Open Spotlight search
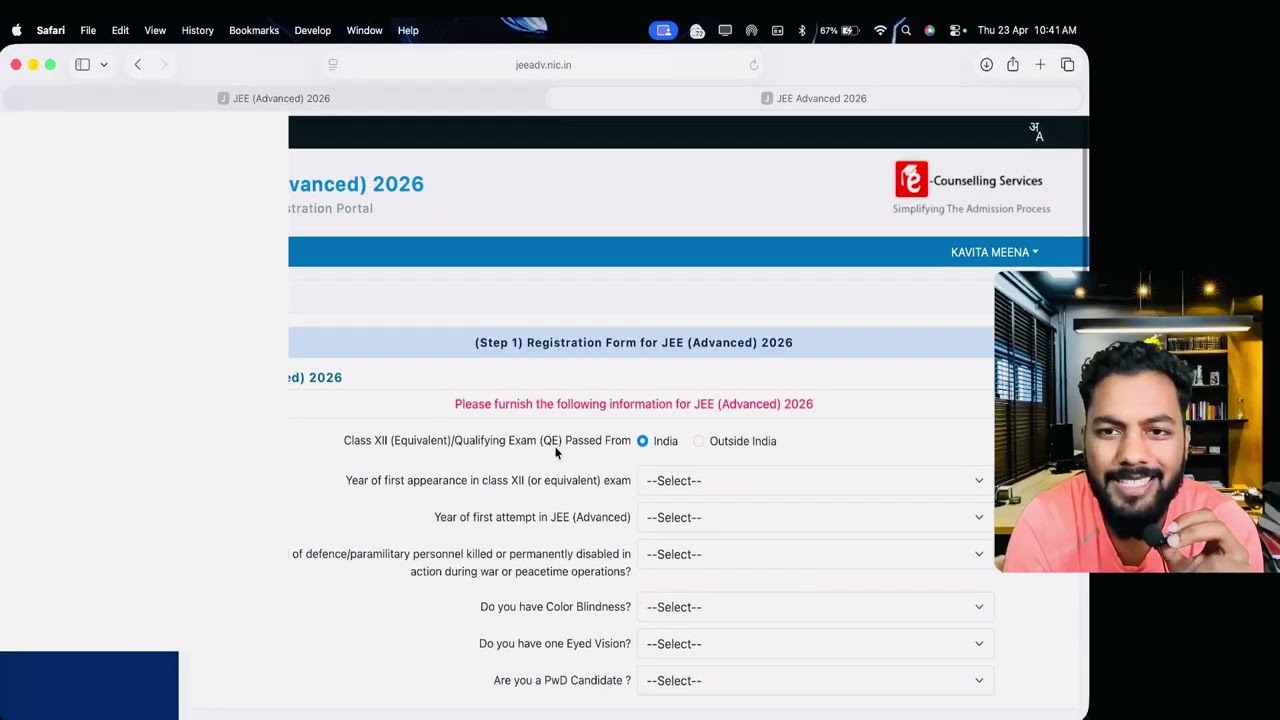 point(906,30)
